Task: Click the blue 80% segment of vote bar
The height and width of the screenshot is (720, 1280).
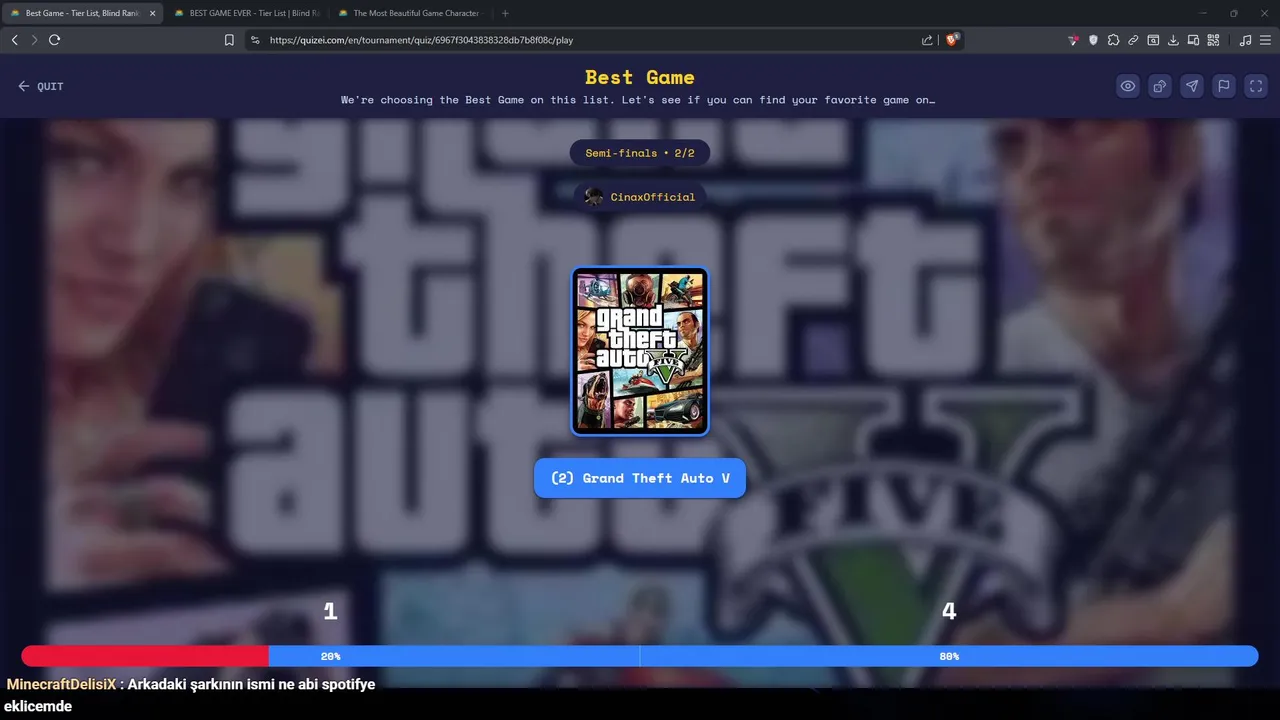Action: click(x=763, y=656)
